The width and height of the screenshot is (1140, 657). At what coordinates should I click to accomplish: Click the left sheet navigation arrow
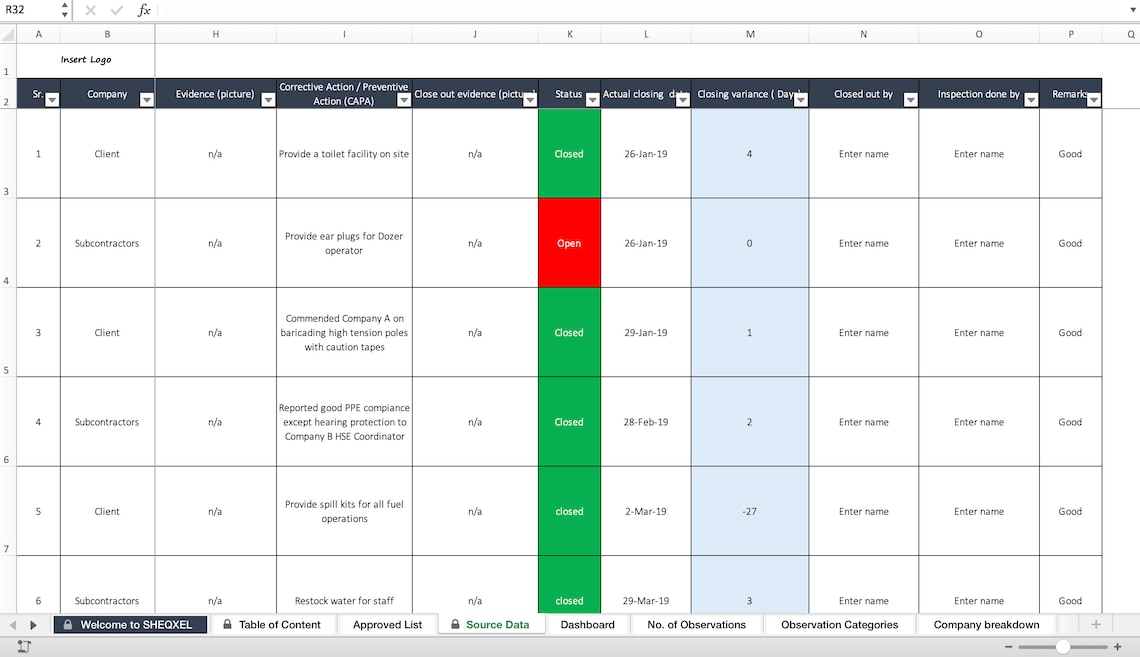click(x=14, y=624)
